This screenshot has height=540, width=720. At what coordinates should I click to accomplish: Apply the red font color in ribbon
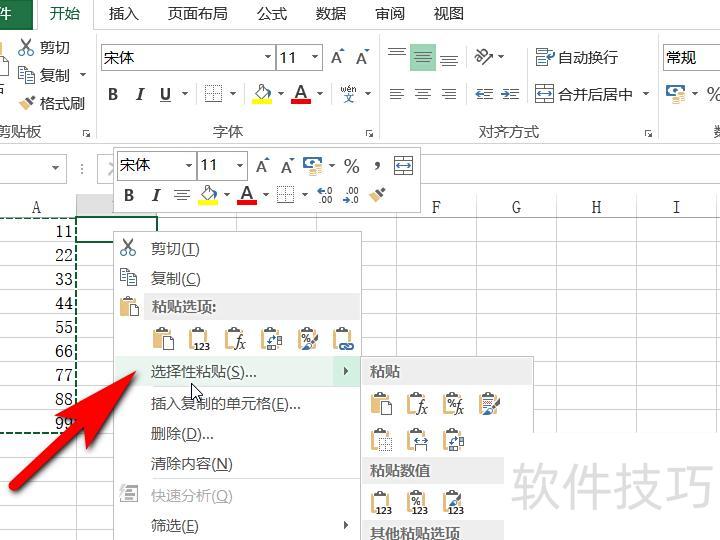pyautogui.click(x=301, y=94)
